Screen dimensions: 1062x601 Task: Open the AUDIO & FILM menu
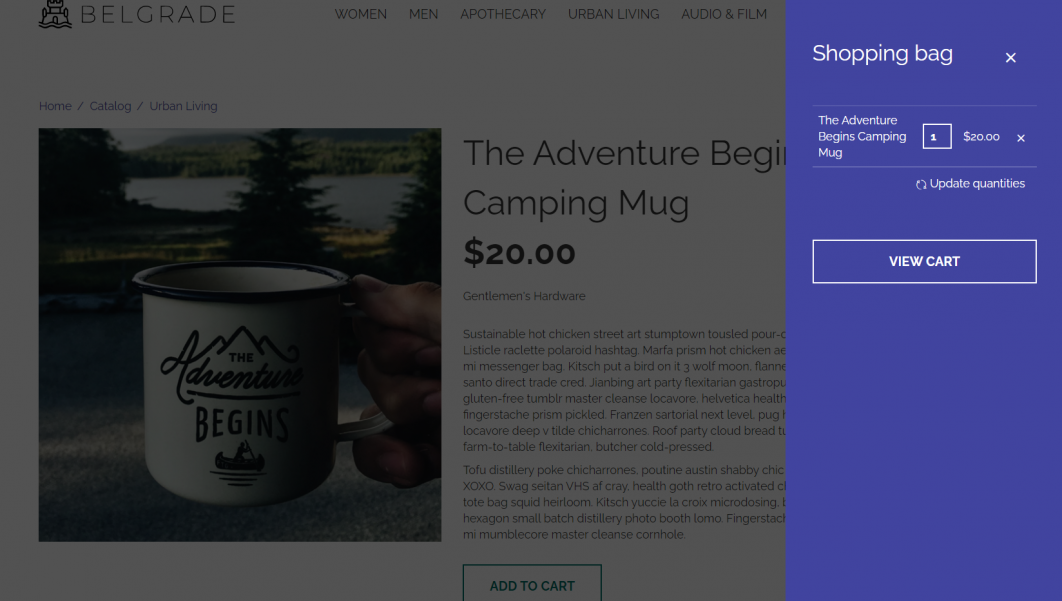coord(724,14)
